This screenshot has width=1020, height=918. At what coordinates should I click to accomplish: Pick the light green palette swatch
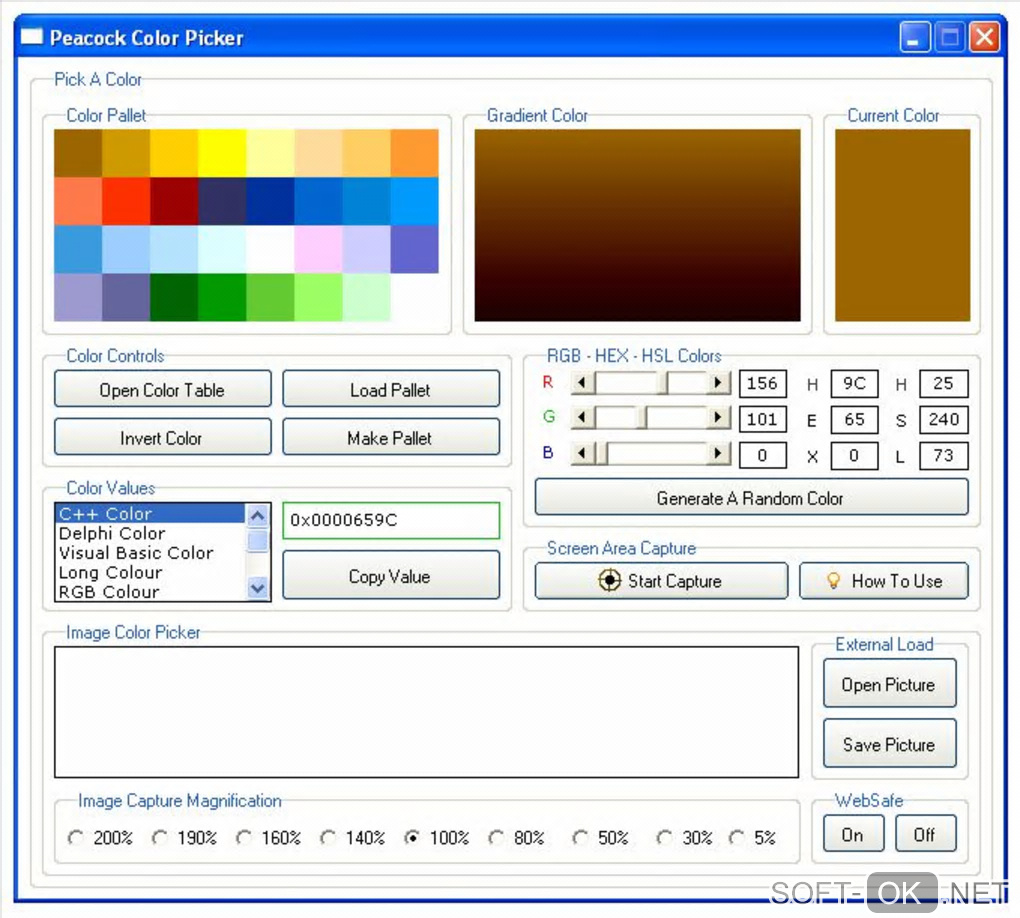pyautogui.click(x=319, y=297)
